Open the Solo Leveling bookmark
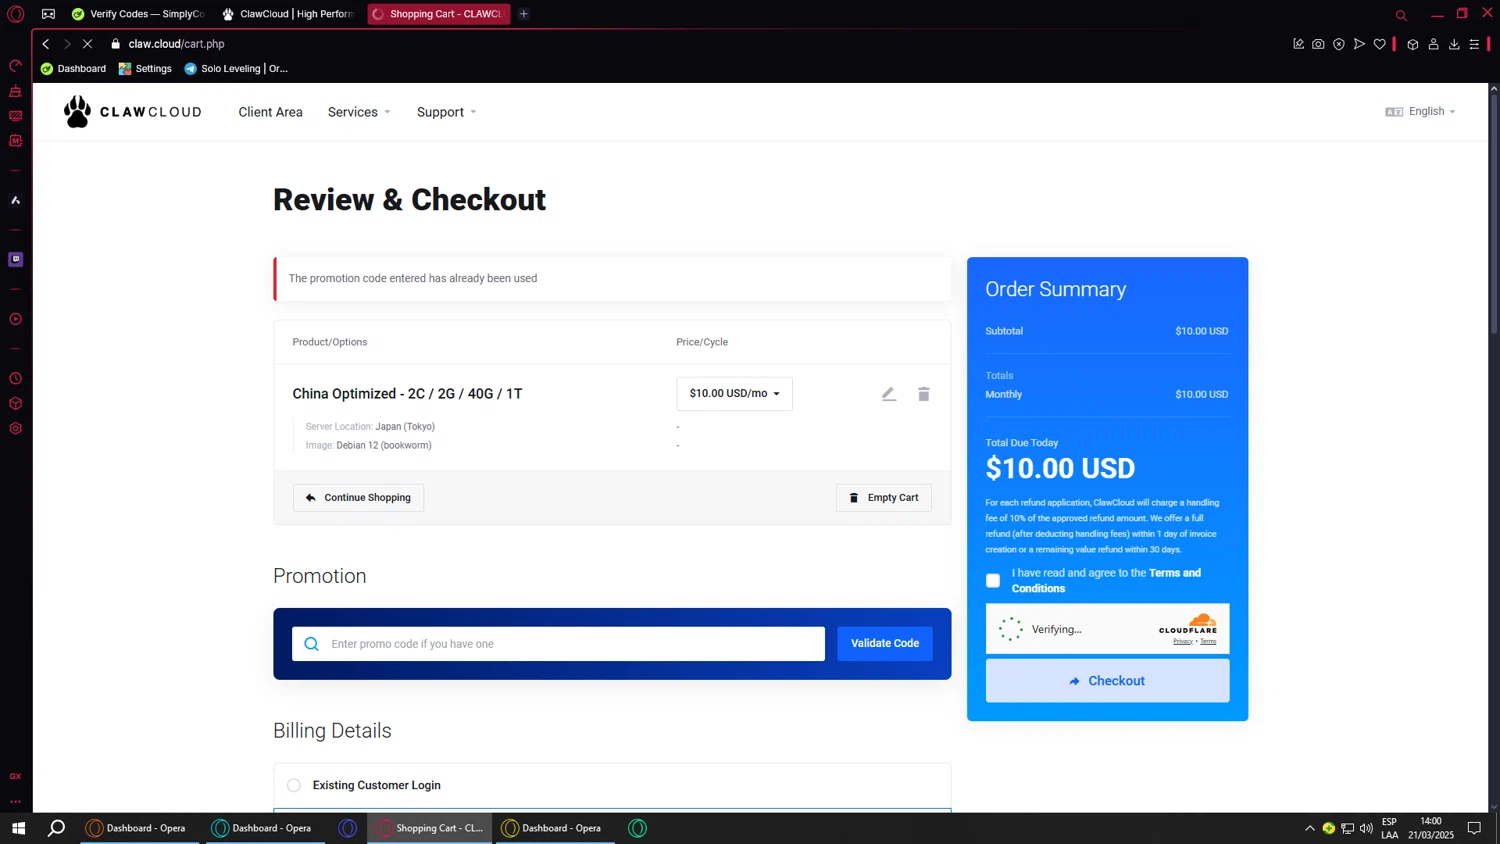 click(x=236, y=69)
